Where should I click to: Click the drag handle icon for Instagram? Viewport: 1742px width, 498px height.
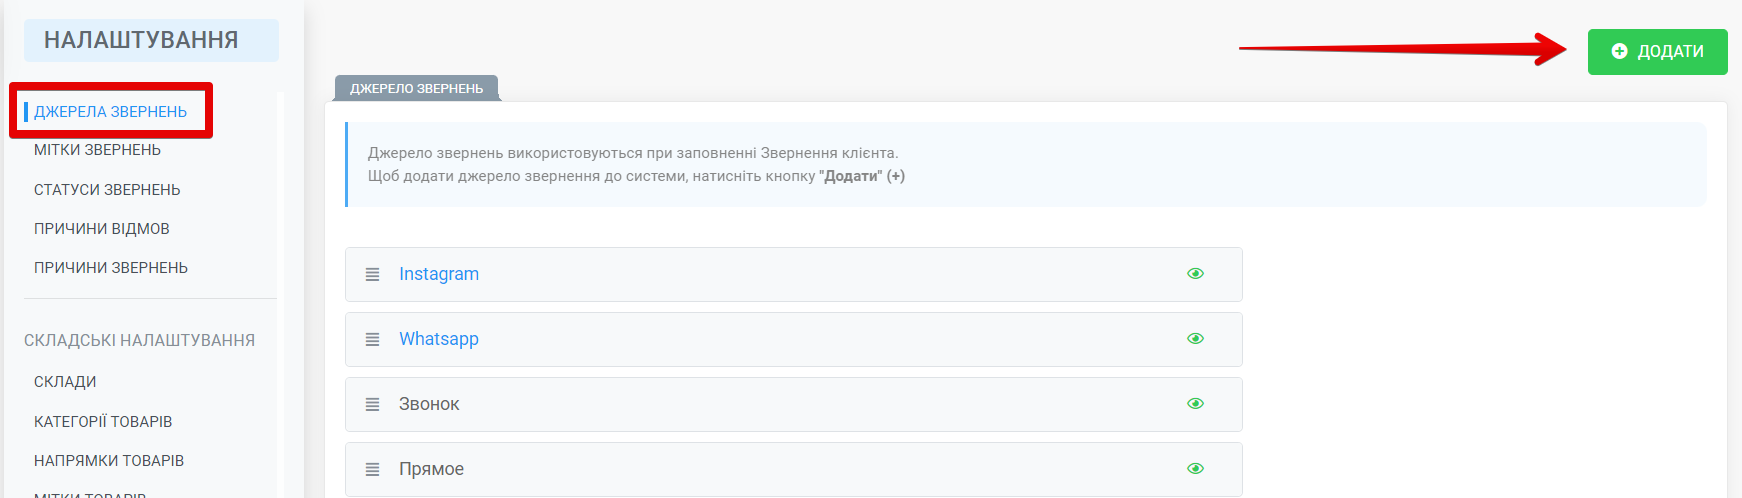(372, 274)
